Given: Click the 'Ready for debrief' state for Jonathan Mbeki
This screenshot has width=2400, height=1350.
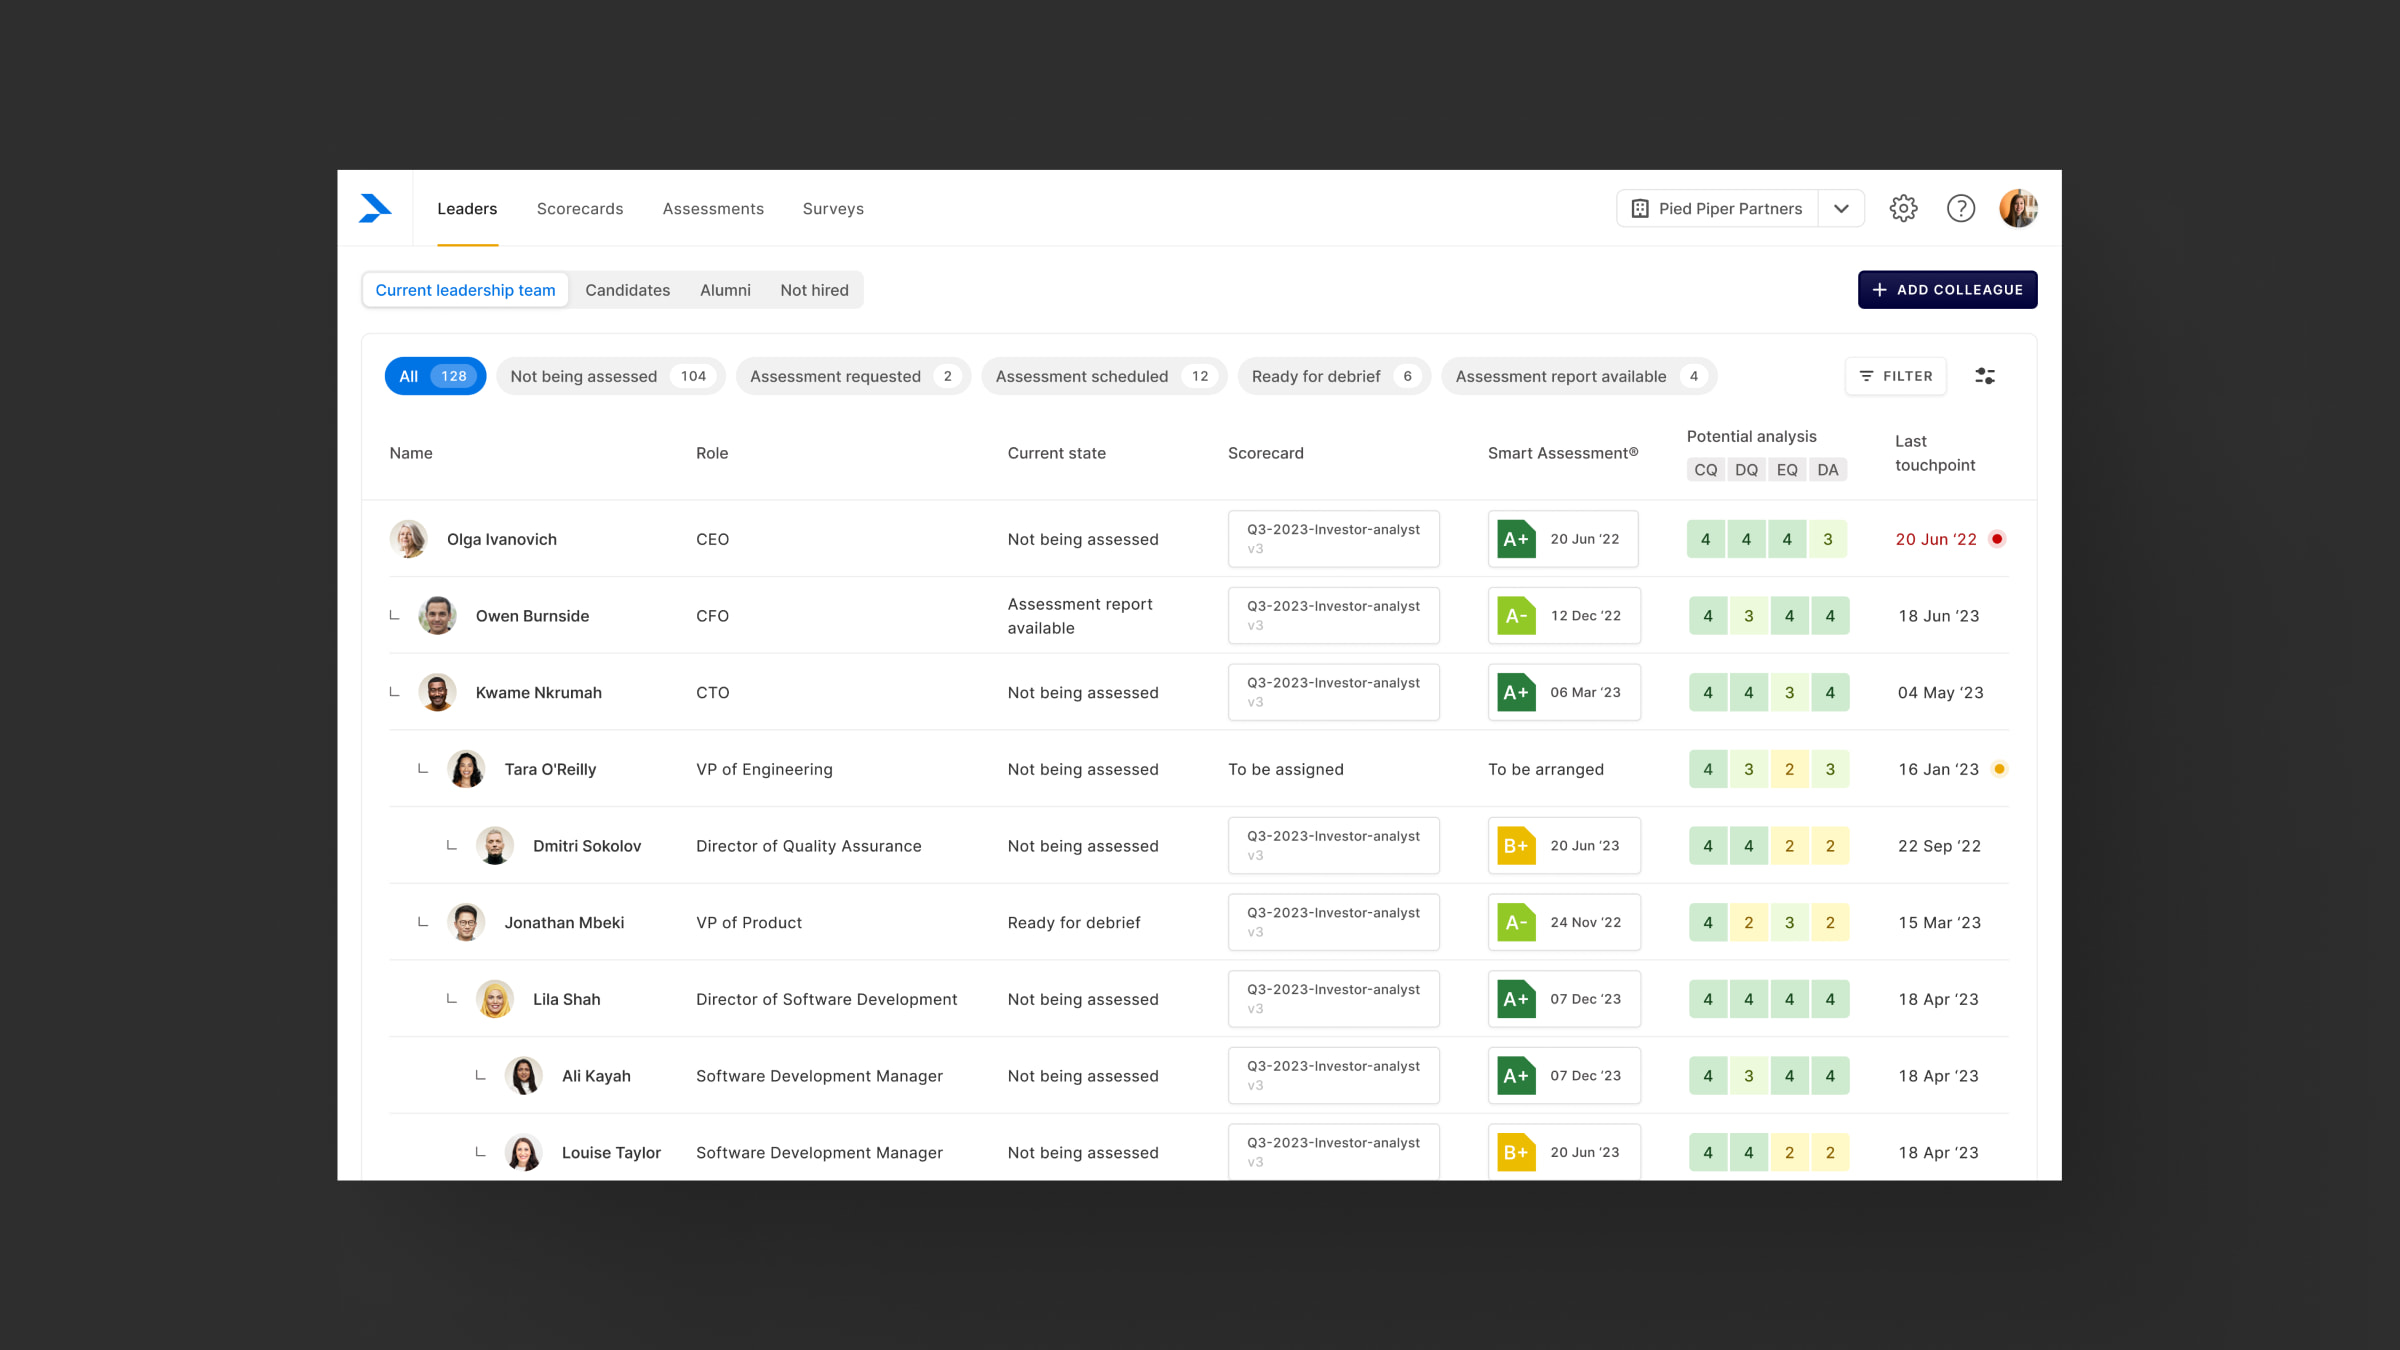Looking at the screenshot, I should coord(1074,922).
